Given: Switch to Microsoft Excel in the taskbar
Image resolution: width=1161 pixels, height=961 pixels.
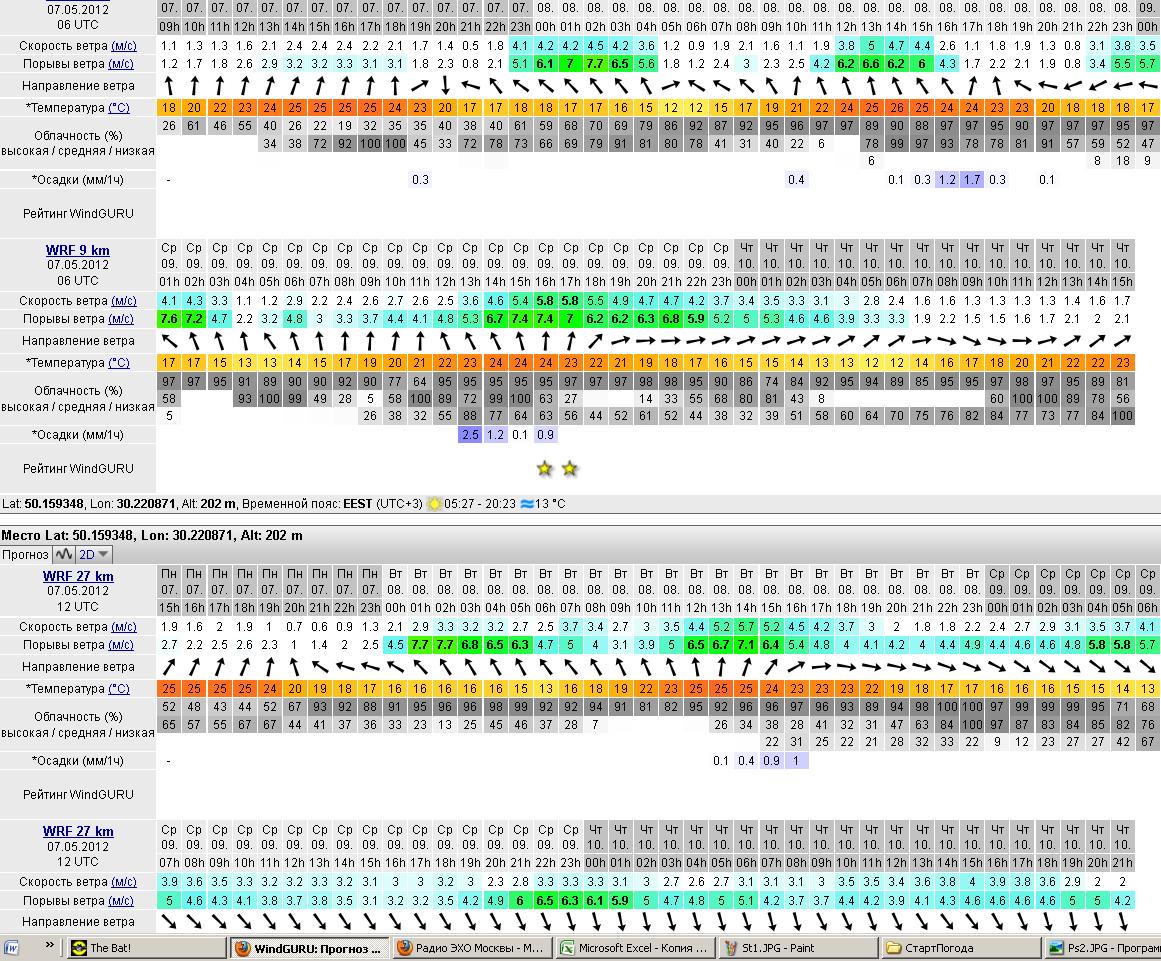Looking at the screenshot, I should tap(632, 948).
